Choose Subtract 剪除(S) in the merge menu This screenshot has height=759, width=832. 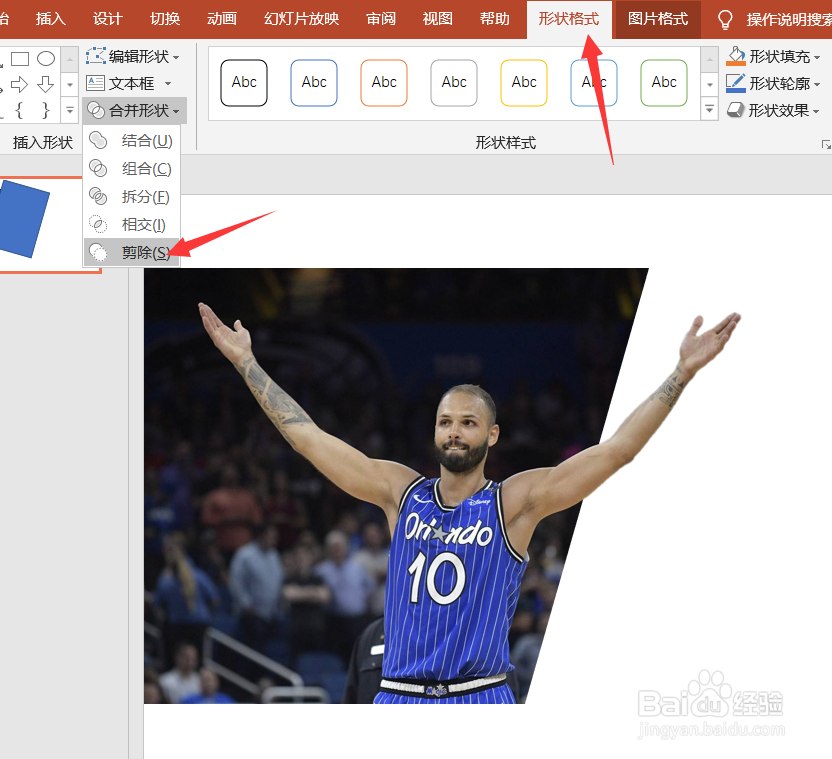tap(132, 252)
